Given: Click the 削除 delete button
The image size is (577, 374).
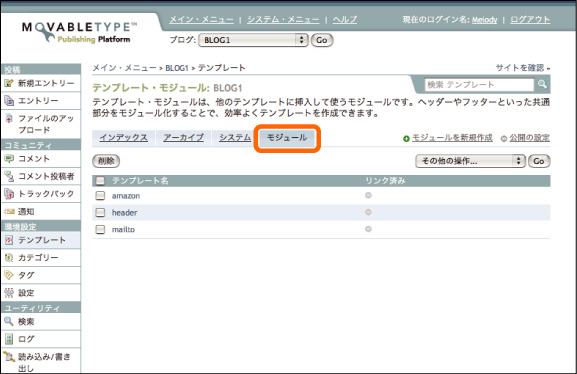Looking at the screenshot, I should 106,161.
